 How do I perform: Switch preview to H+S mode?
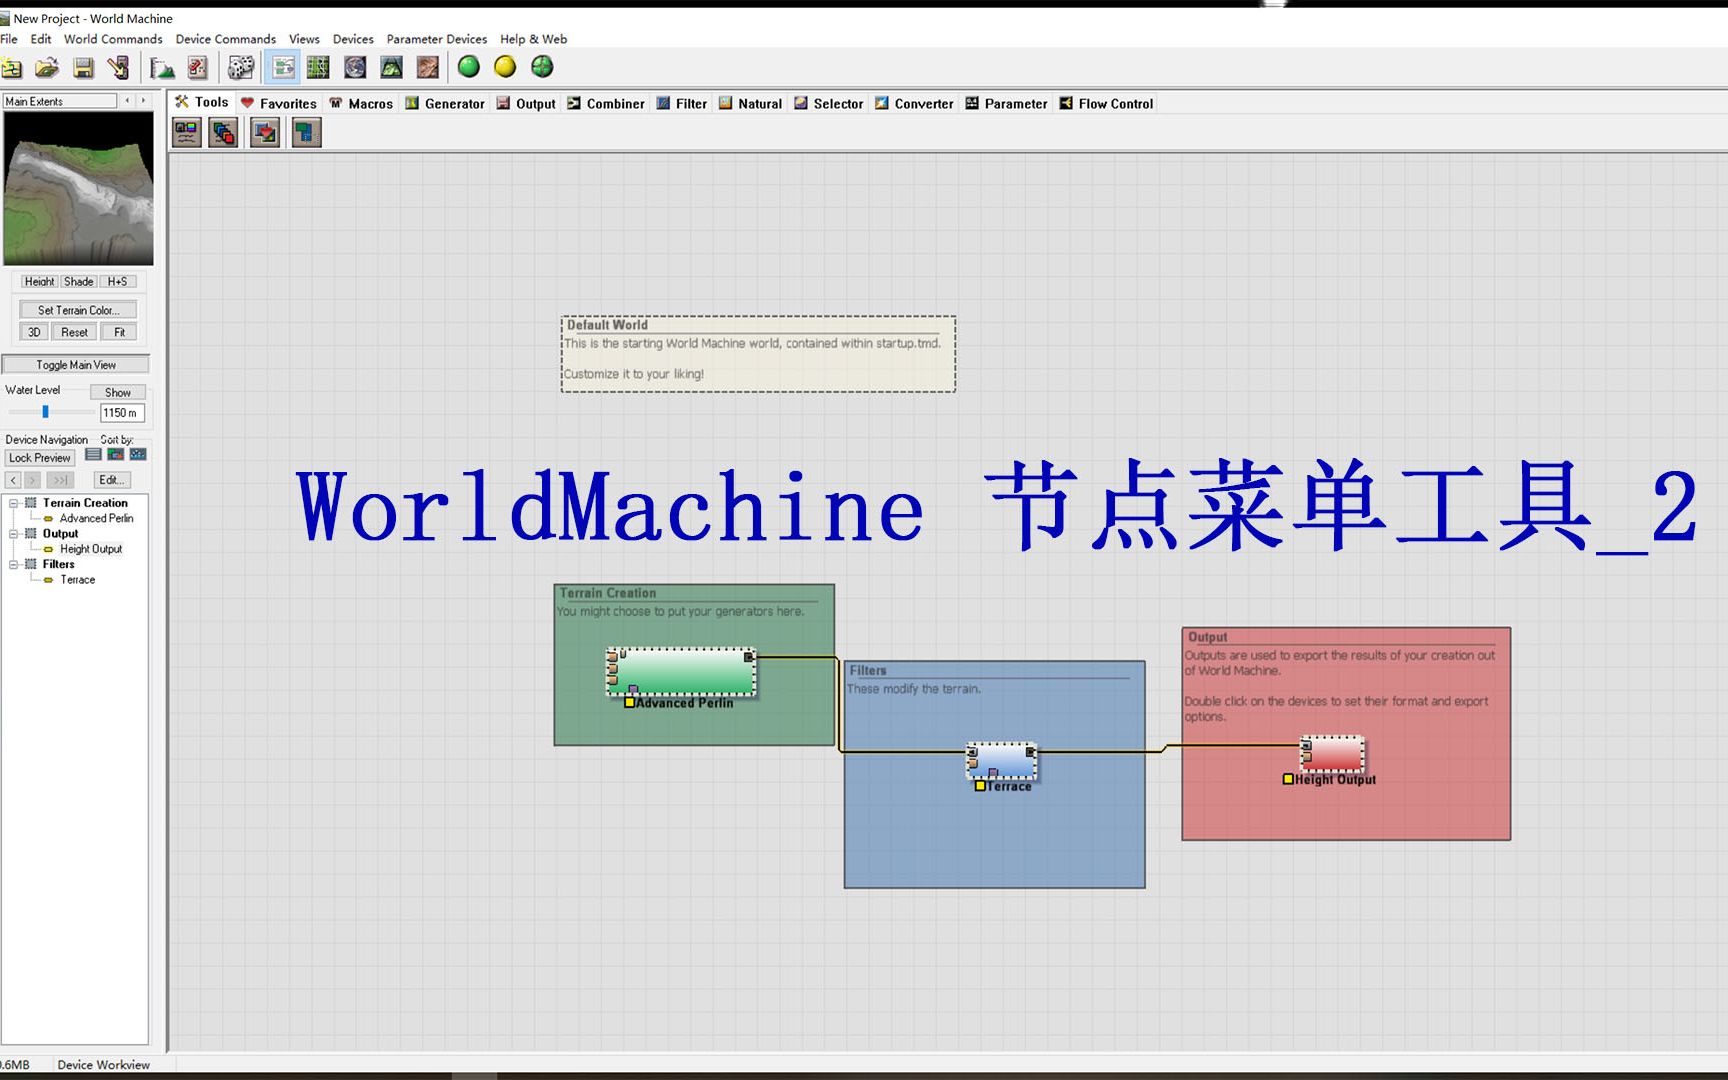[117, 282]
